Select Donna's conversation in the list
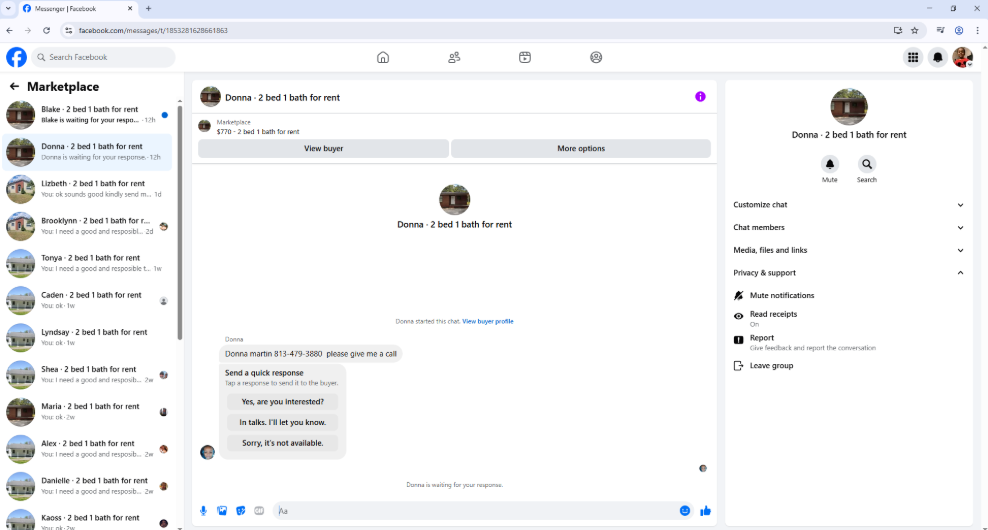988x530 pixels. [x=87, y=152]
